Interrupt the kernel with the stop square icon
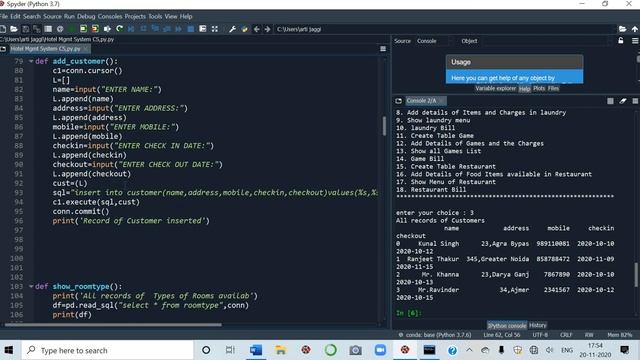Image resolution: width=640 pixels, height=360 pixels. tap(610, 101)
